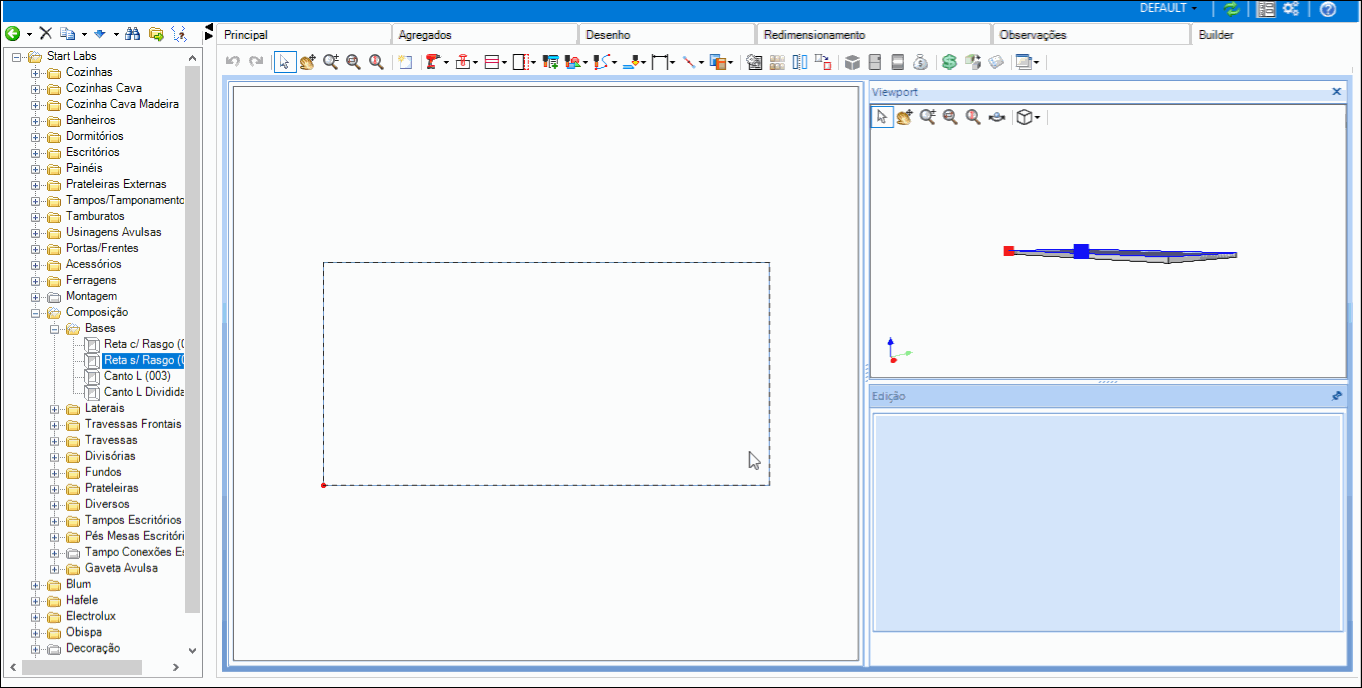Image resolution: width=1362 pixels, height=688 pixels.
Task: Select the pan hand tool in Viewport toolbar
Action: (x=905, y=117)
